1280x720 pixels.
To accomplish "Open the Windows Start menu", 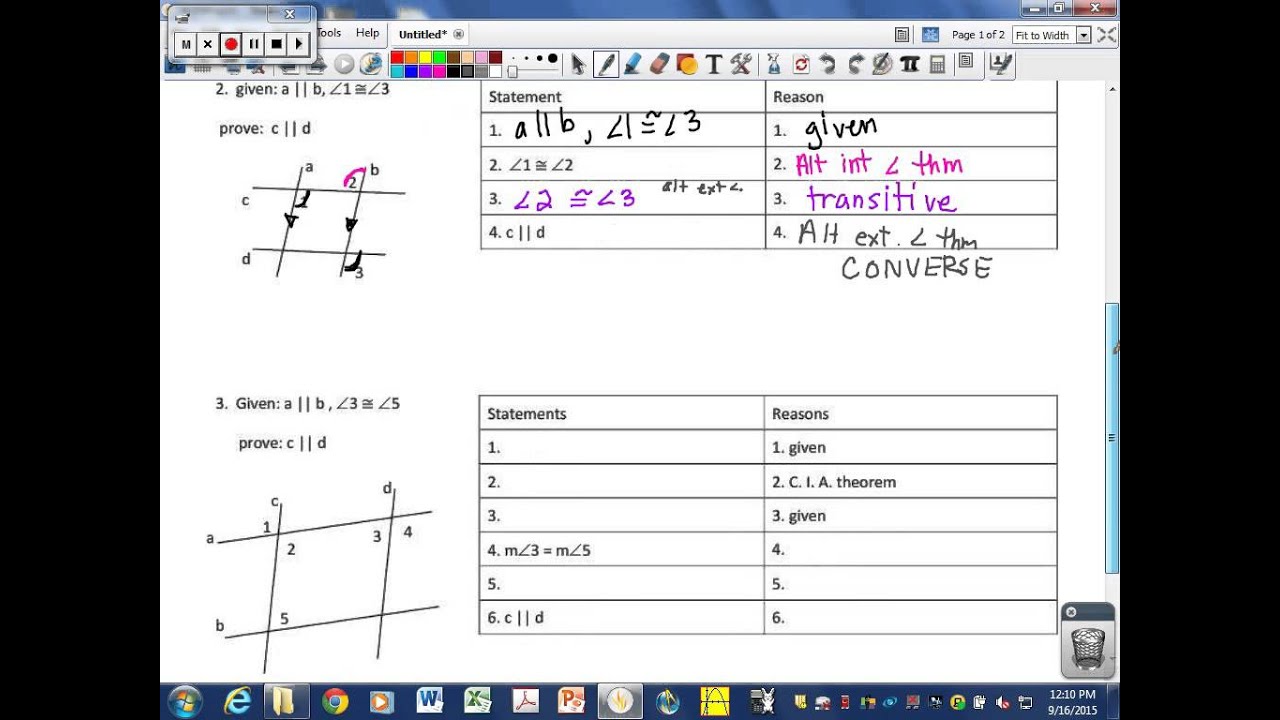I will [x=185, y=701].
